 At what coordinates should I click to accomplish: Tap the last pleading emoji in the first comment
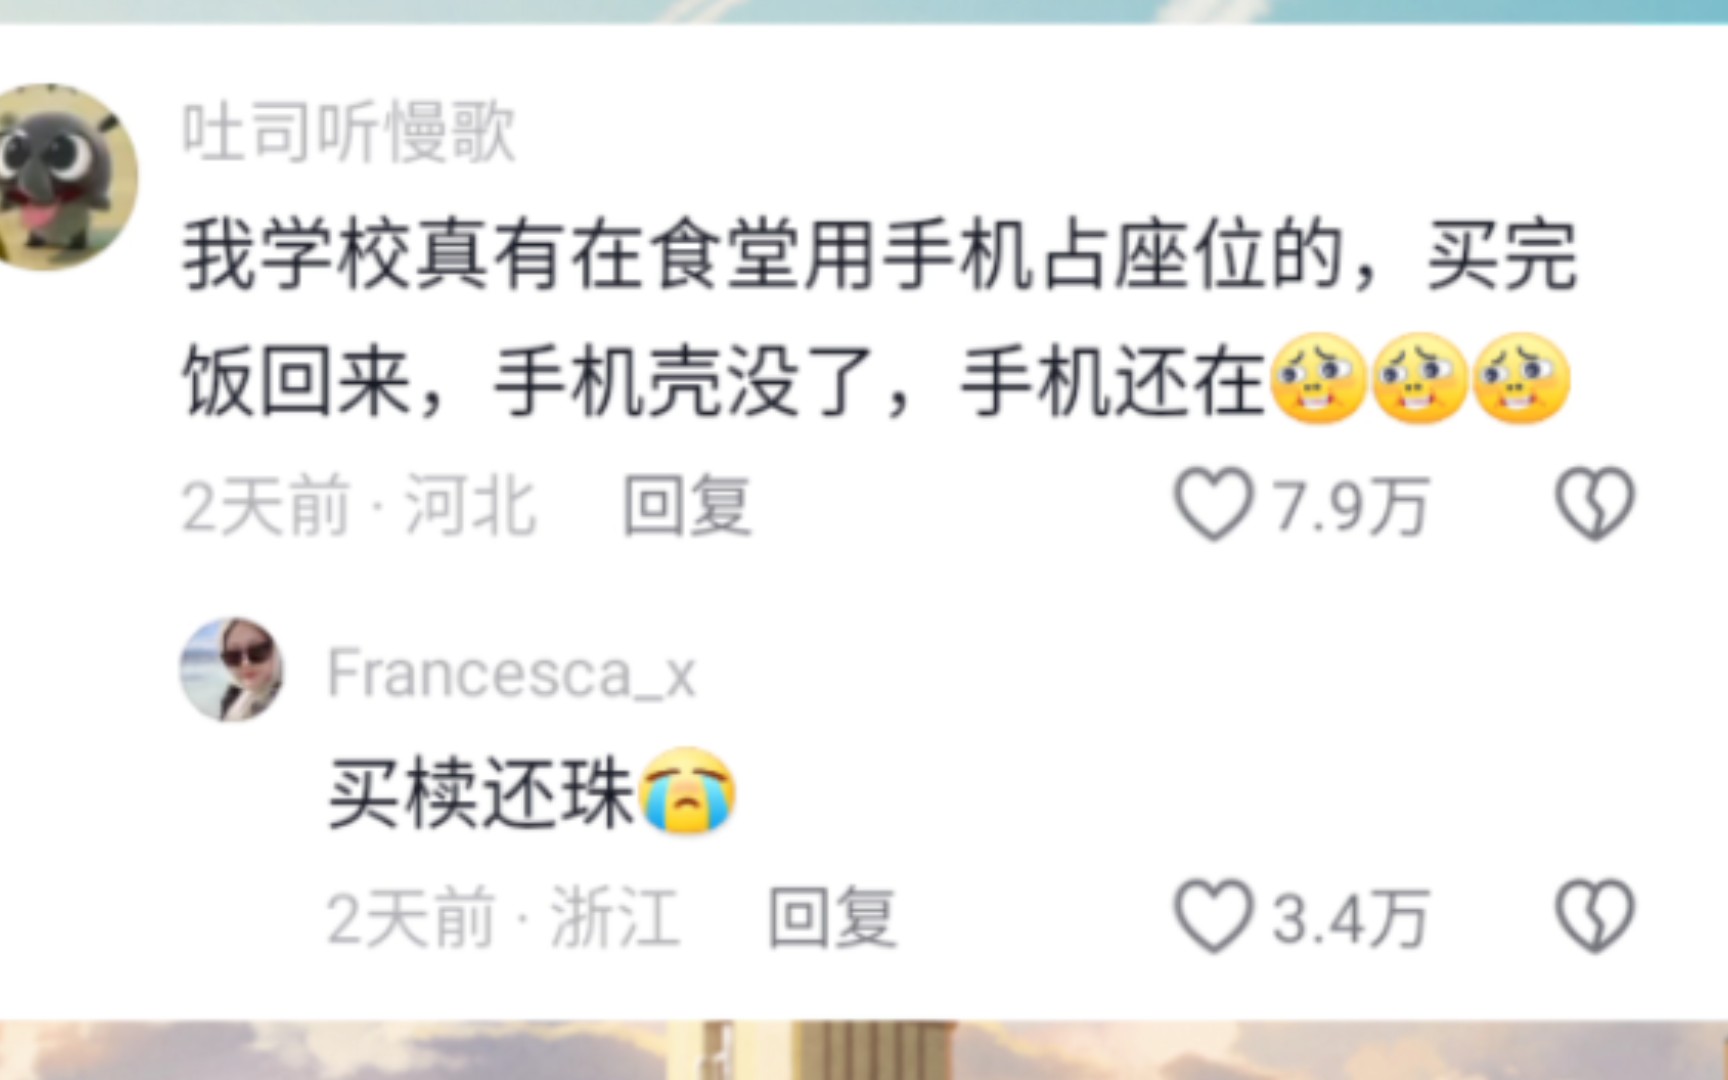click(1521, 379)
